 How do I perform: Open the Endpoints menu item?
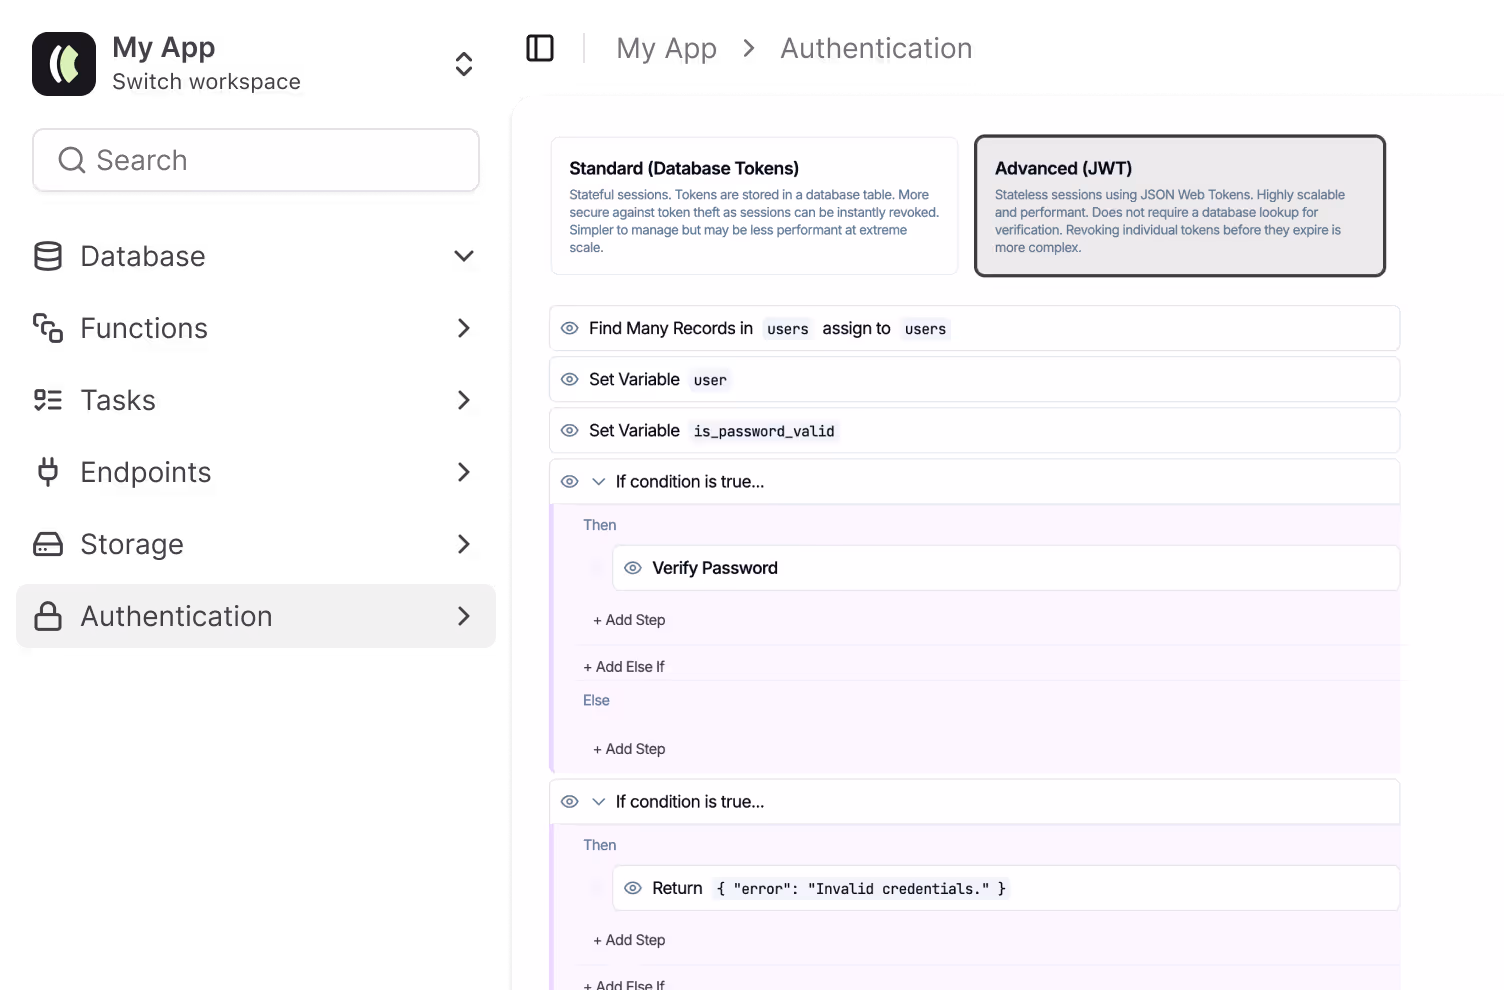point(256,472)
